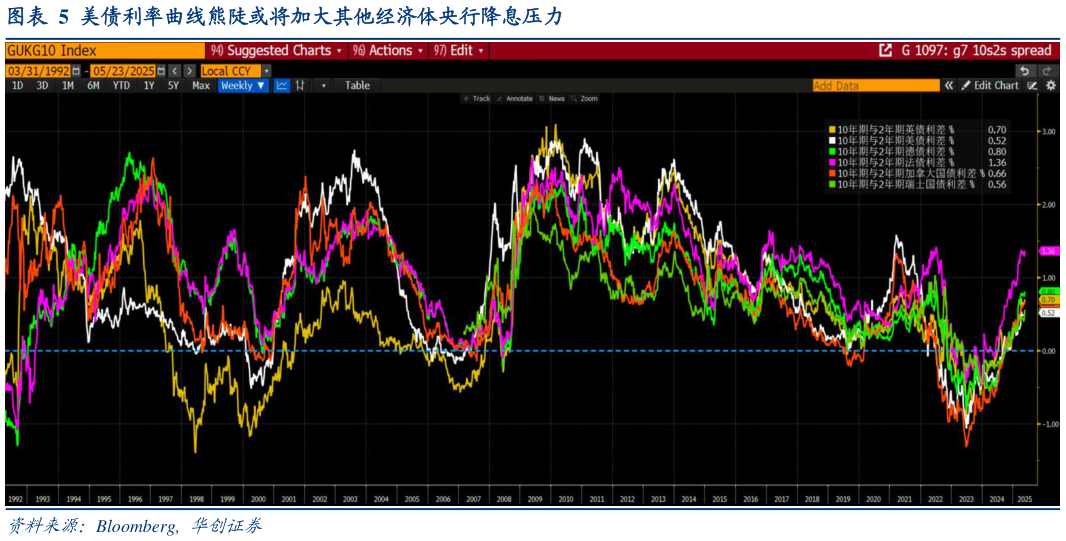
Task: Toggle the Track crosshair option
Action: pos(476,99)
